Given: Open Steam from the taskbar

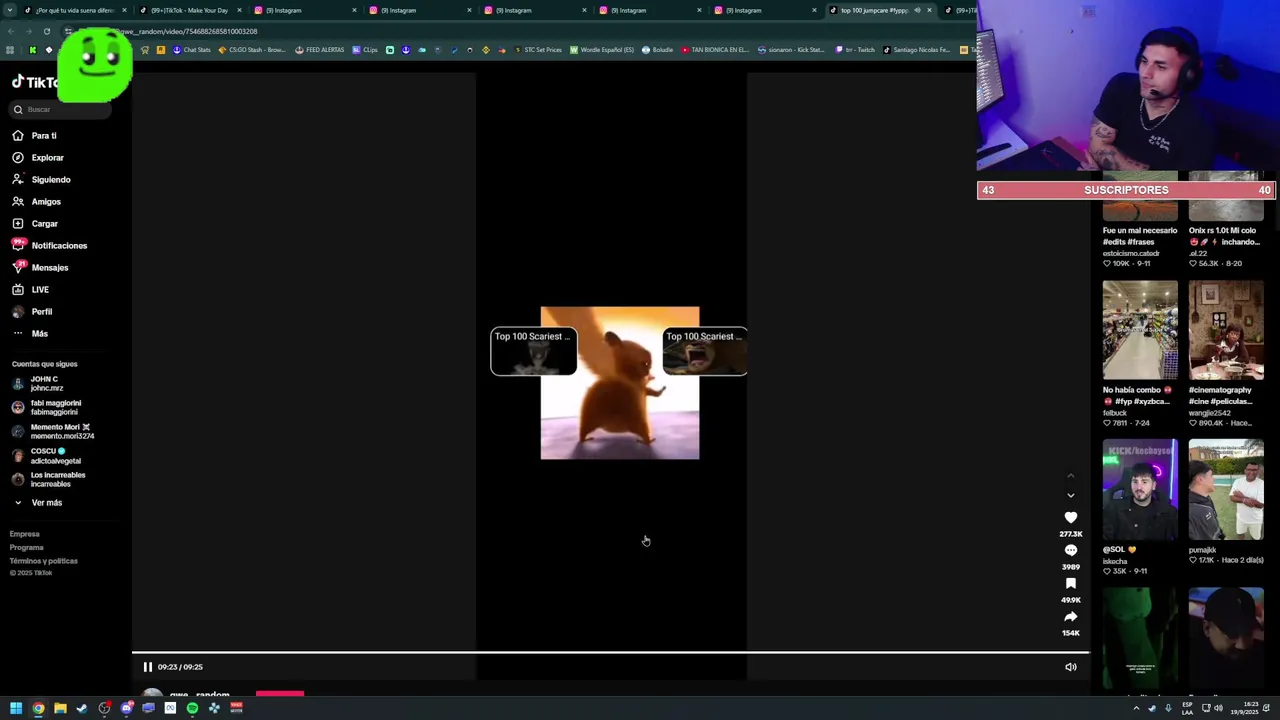Looking at the screenshot, I should tap(82, 708).
